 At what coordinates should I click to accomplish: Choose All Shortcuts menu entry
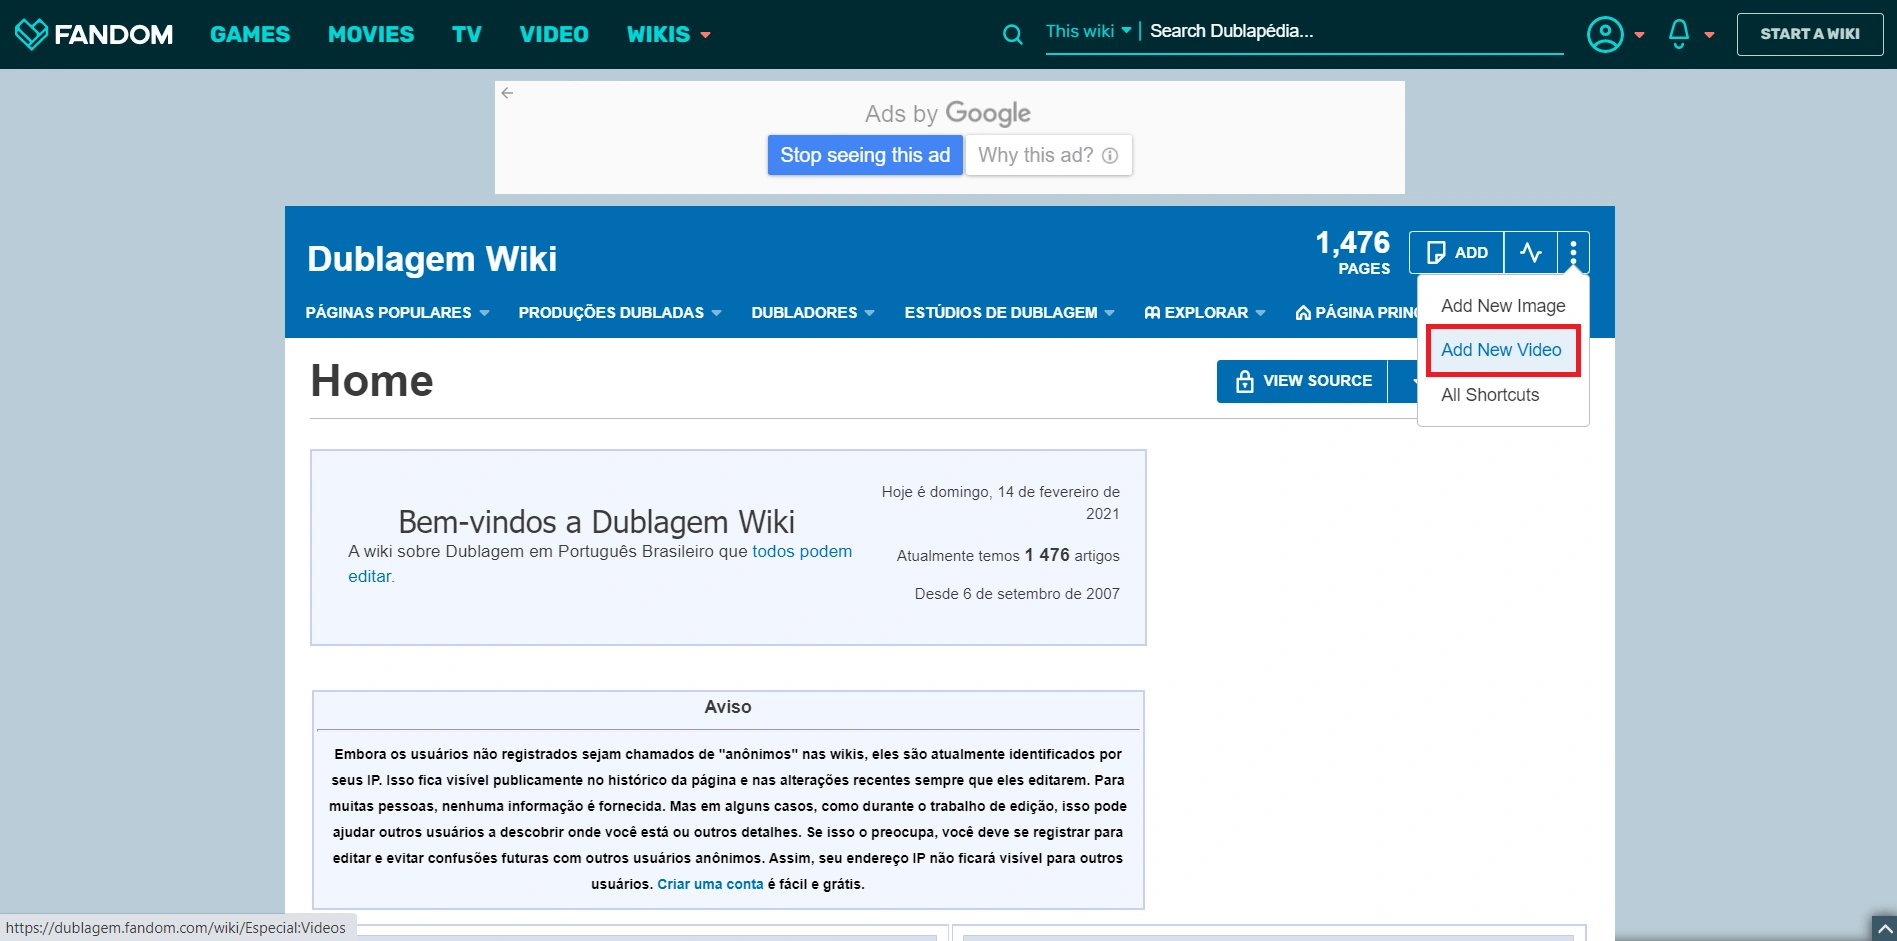(1490, 395)
